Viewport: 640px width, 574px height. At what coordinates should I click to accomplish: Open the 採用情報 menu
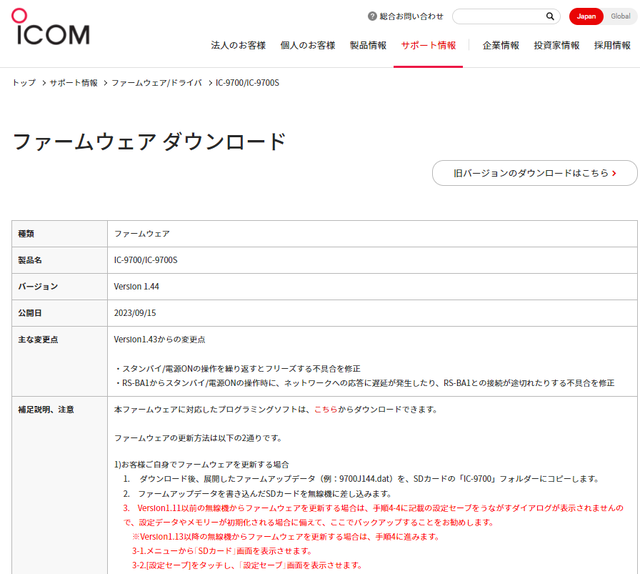(612, 45)
